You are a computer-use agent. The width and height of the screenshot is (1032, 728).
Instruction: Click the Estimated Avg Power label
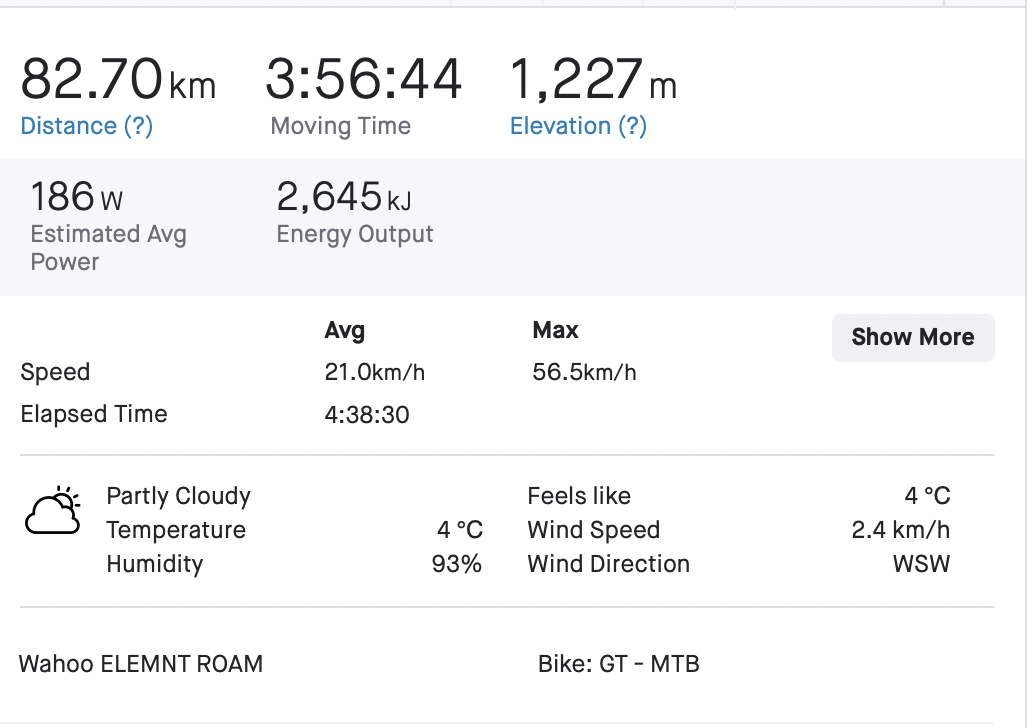pyautogui.click(x=109, y=247)
